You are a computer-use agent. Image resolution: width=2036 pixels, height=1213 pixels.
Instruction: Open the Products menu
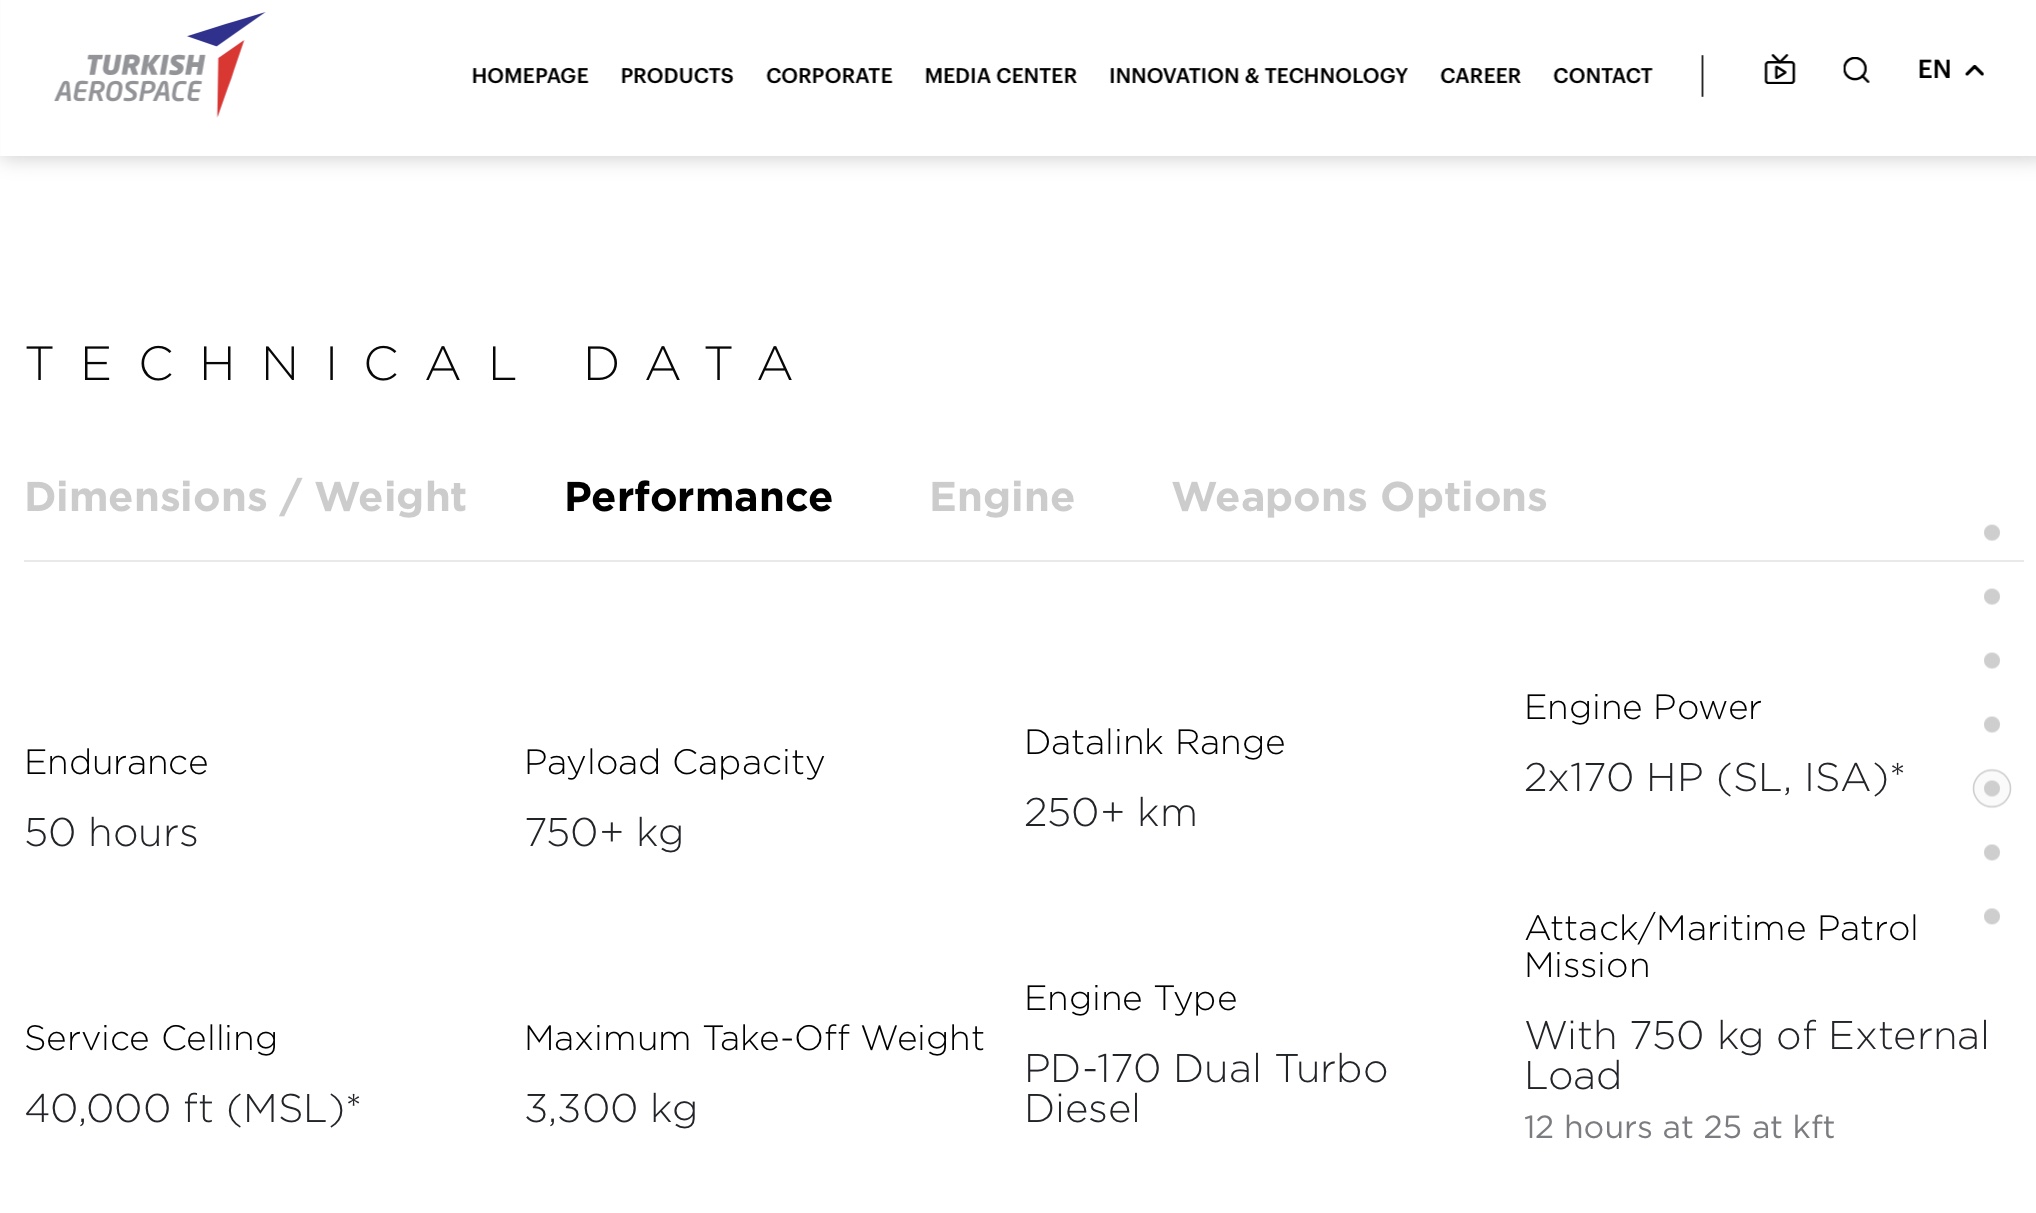pyautogui.click(x=677, y=76)
